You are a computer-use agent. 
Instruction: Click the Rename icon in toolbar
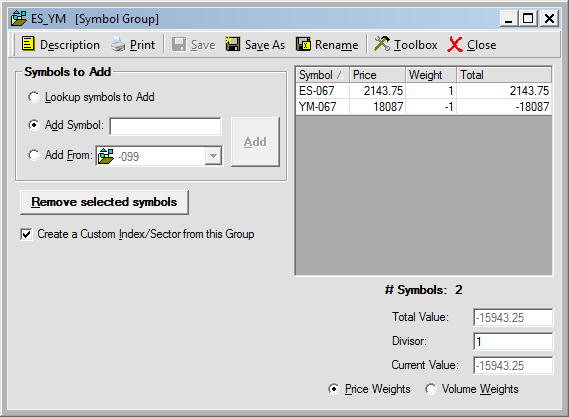tap(303, 44)
